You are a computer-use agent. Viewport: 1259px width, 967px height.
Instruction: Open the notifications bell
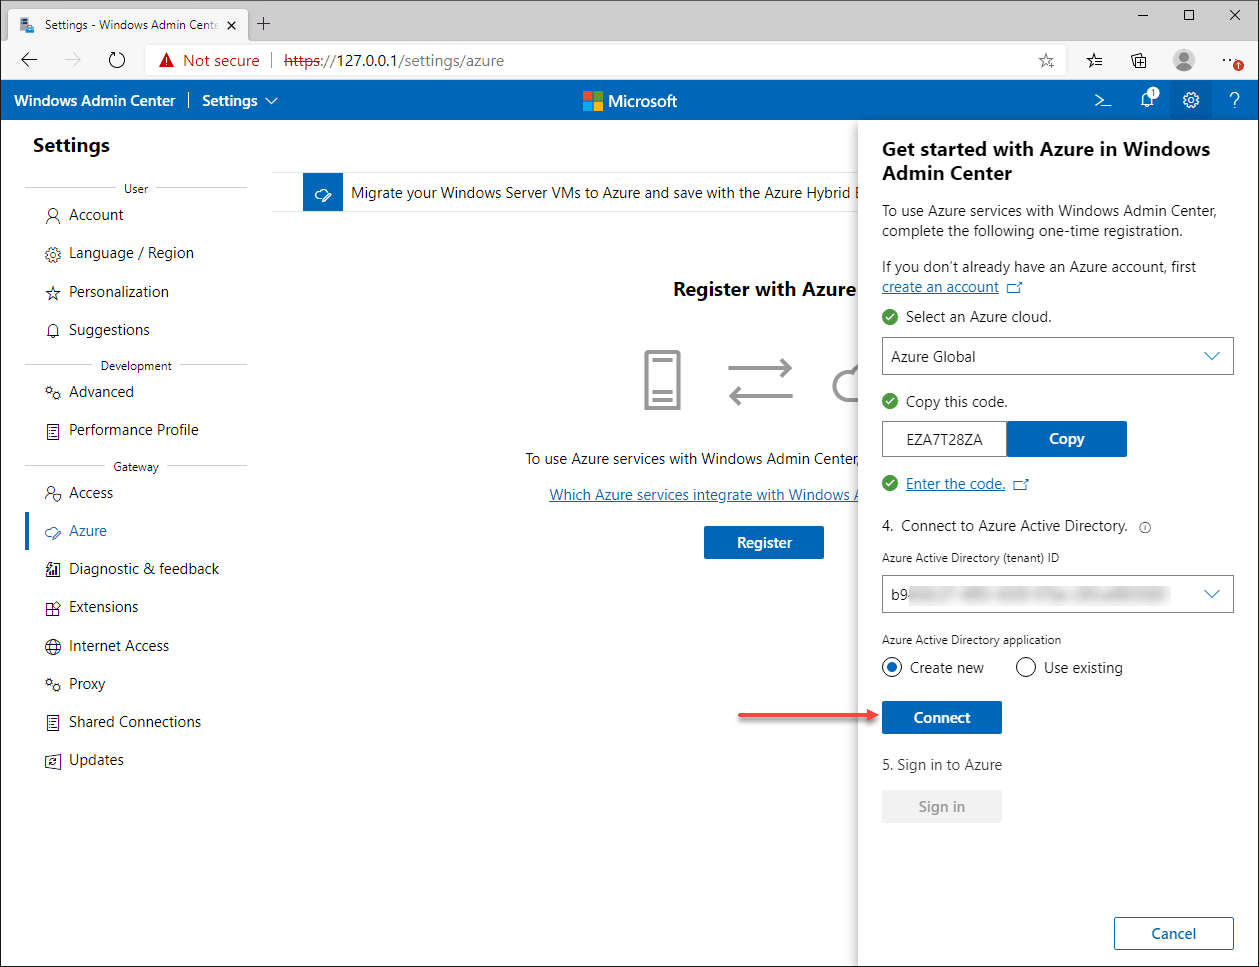[x=1146, y=100]
